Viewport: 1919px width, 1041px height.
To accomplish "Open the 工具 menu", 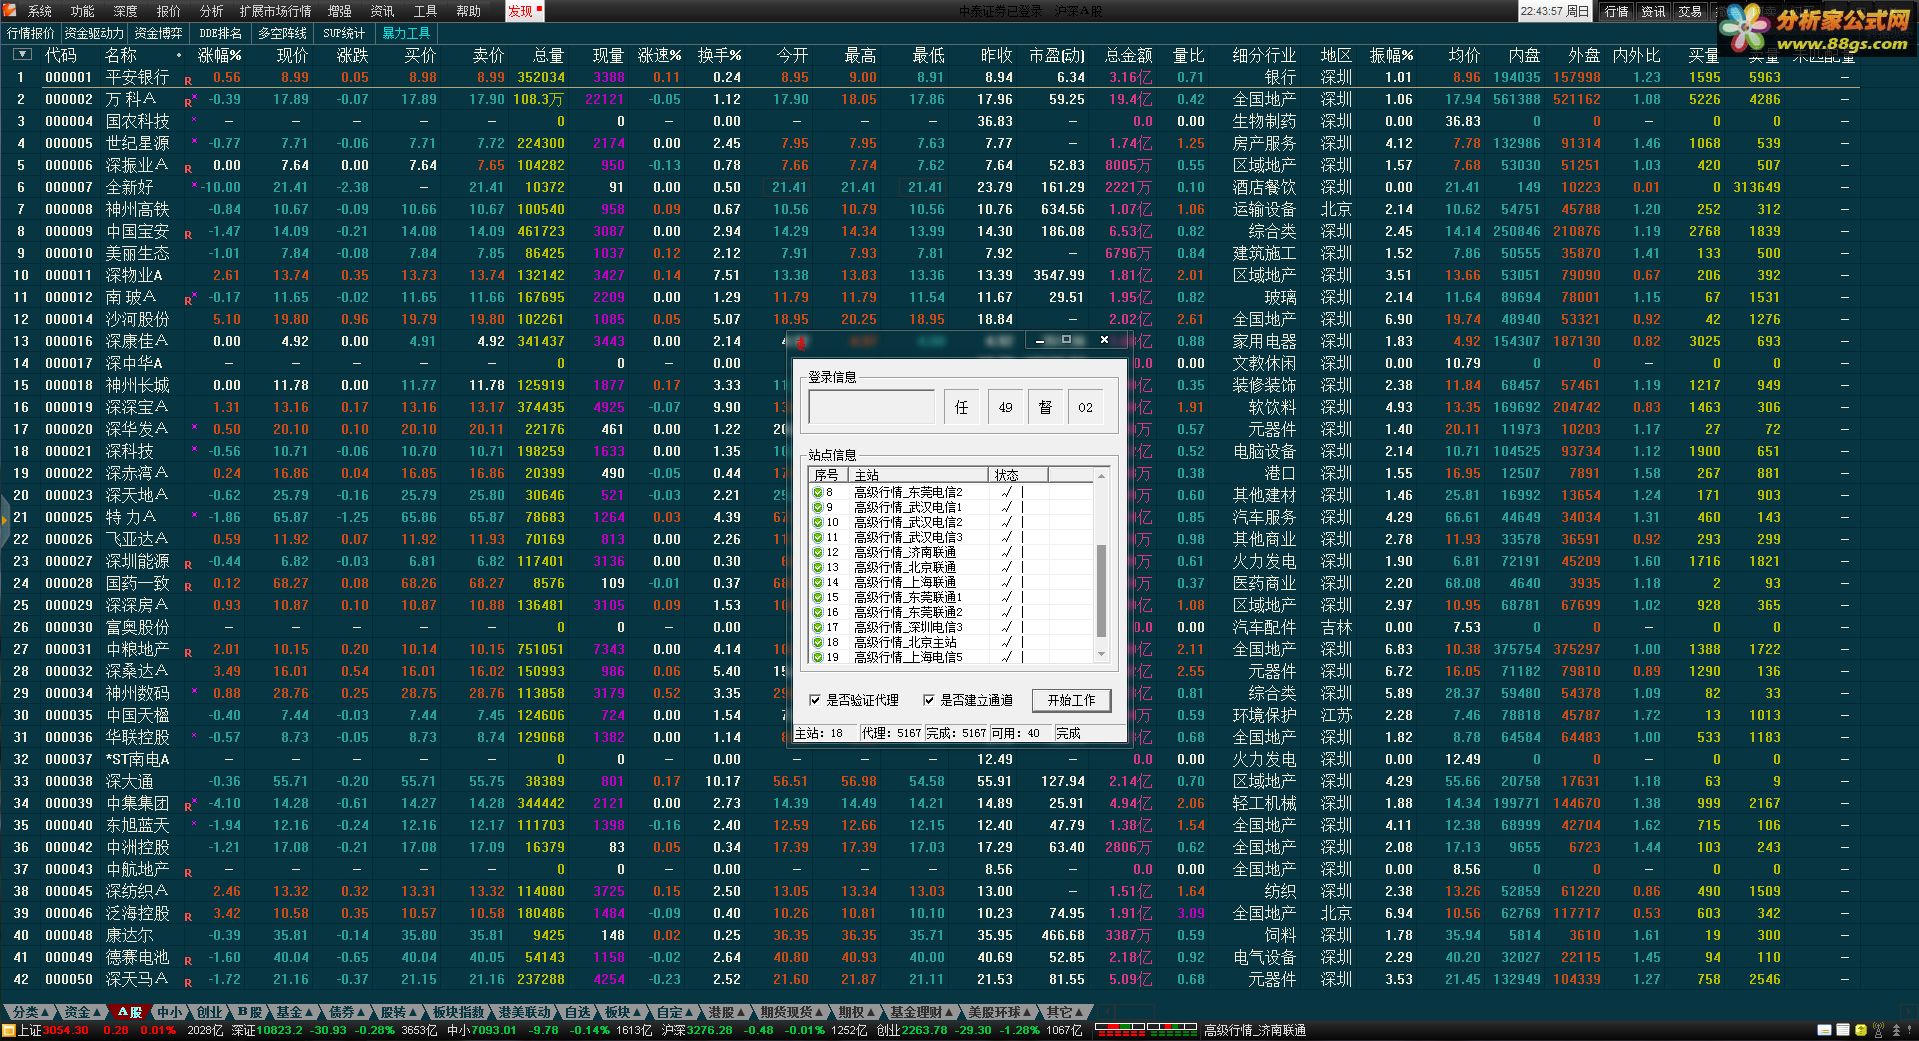I will (x=425, y=11).
